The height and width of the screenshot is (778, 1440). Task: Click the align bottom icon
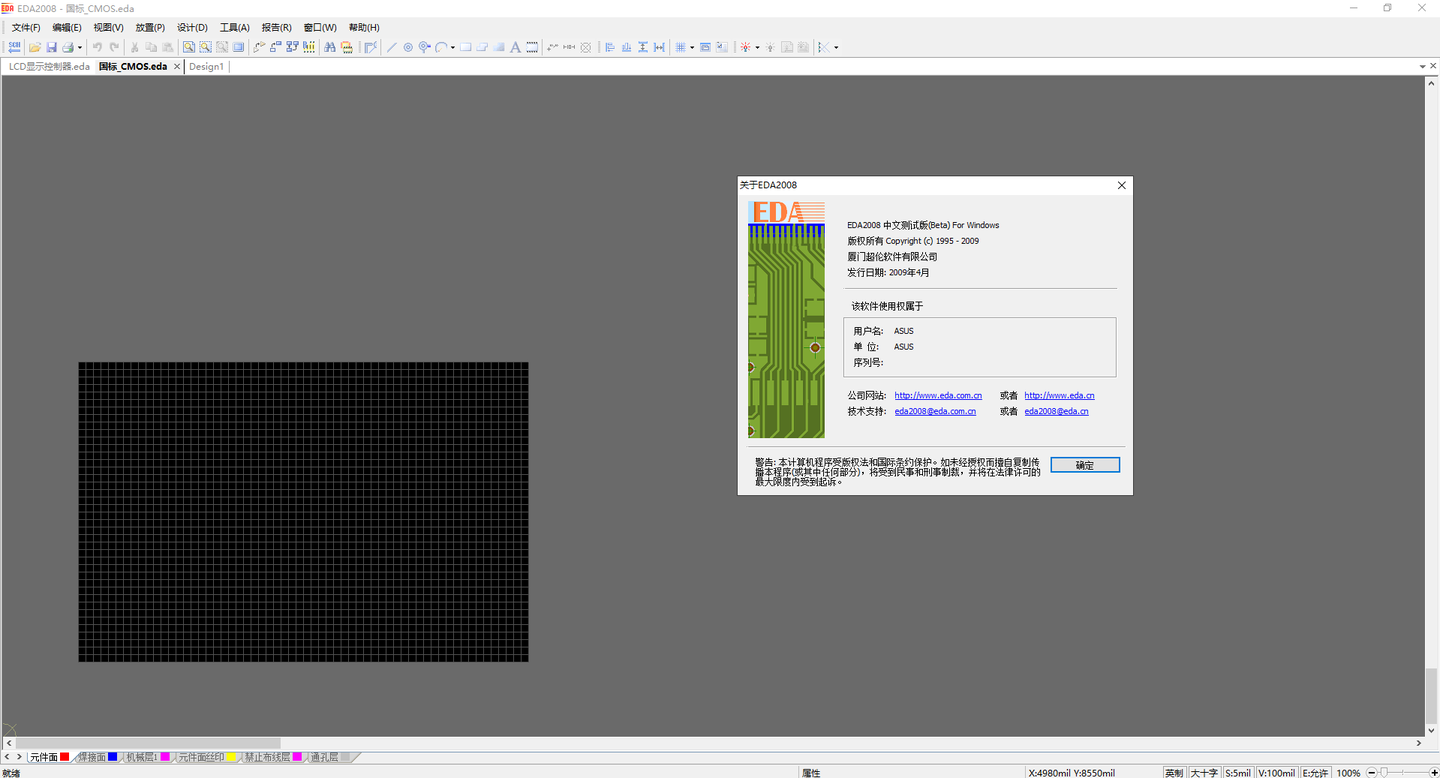(x=627, y=47)
